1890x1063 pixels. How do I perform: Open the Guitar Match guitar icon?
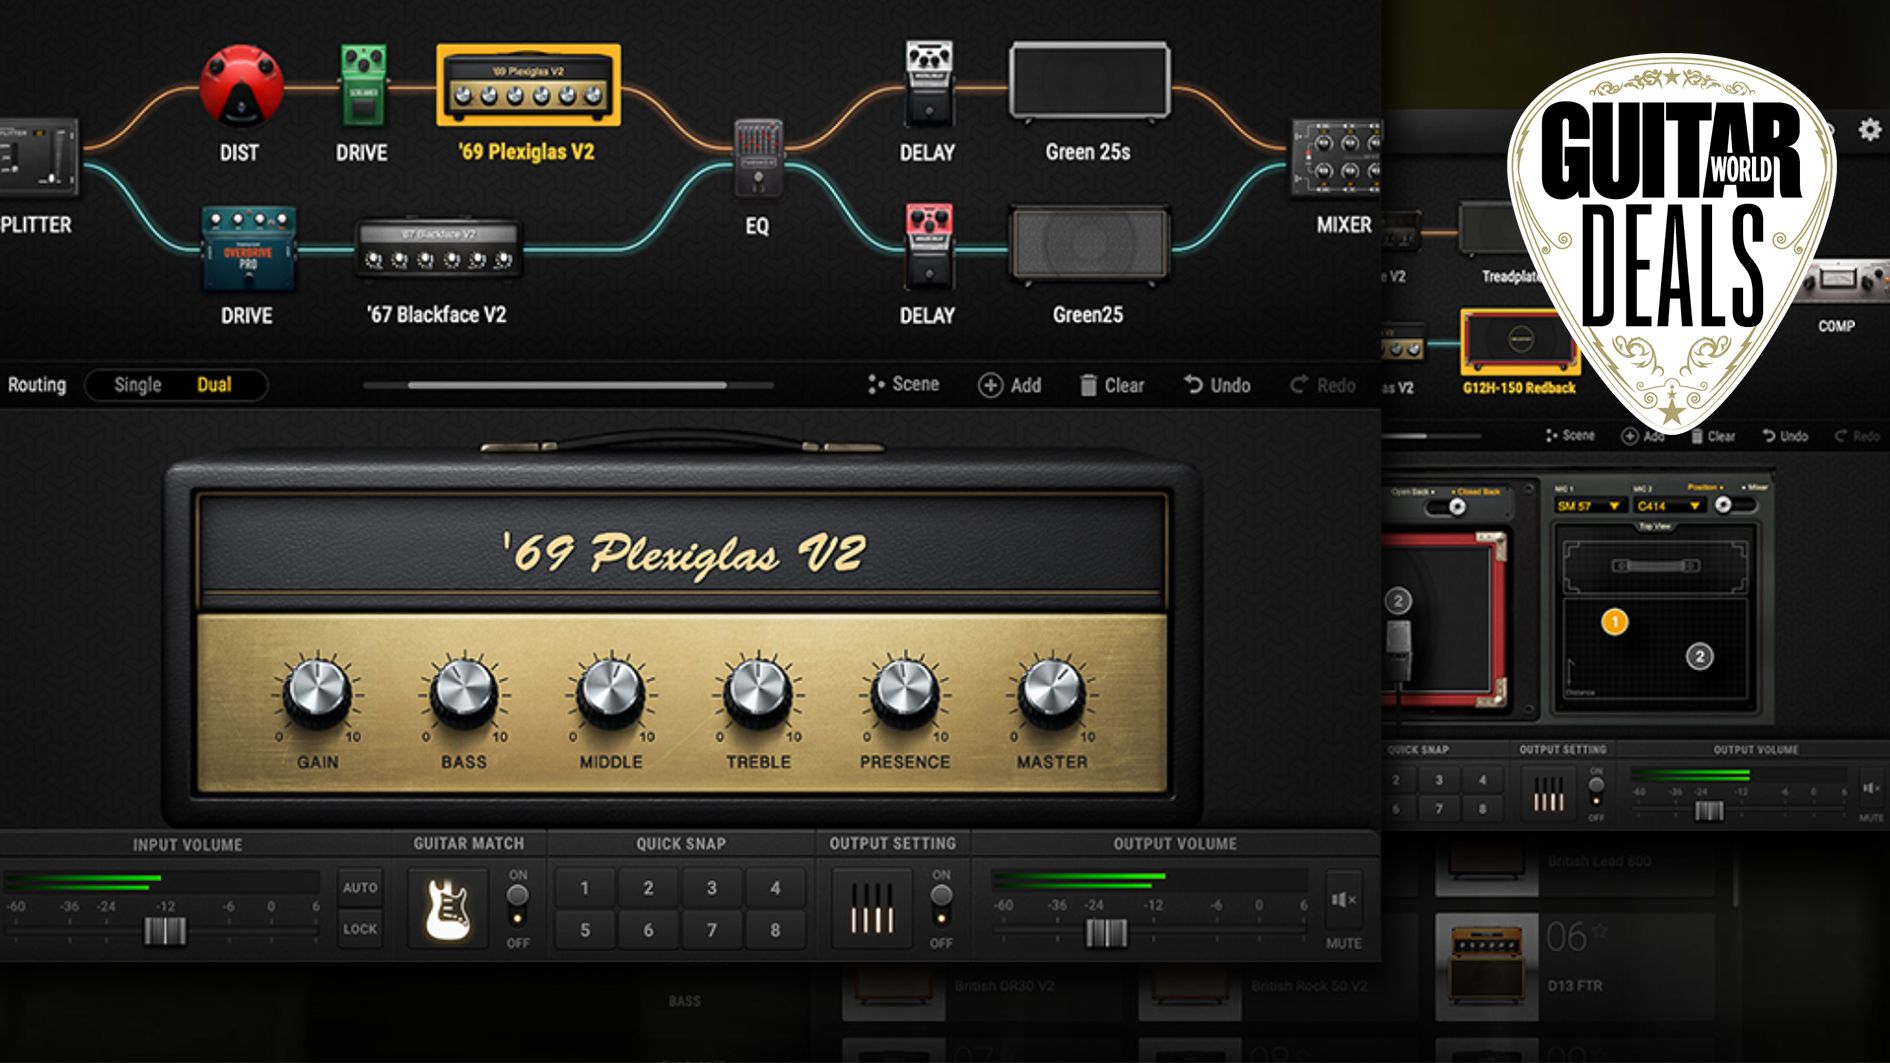[x=448, y=907]
